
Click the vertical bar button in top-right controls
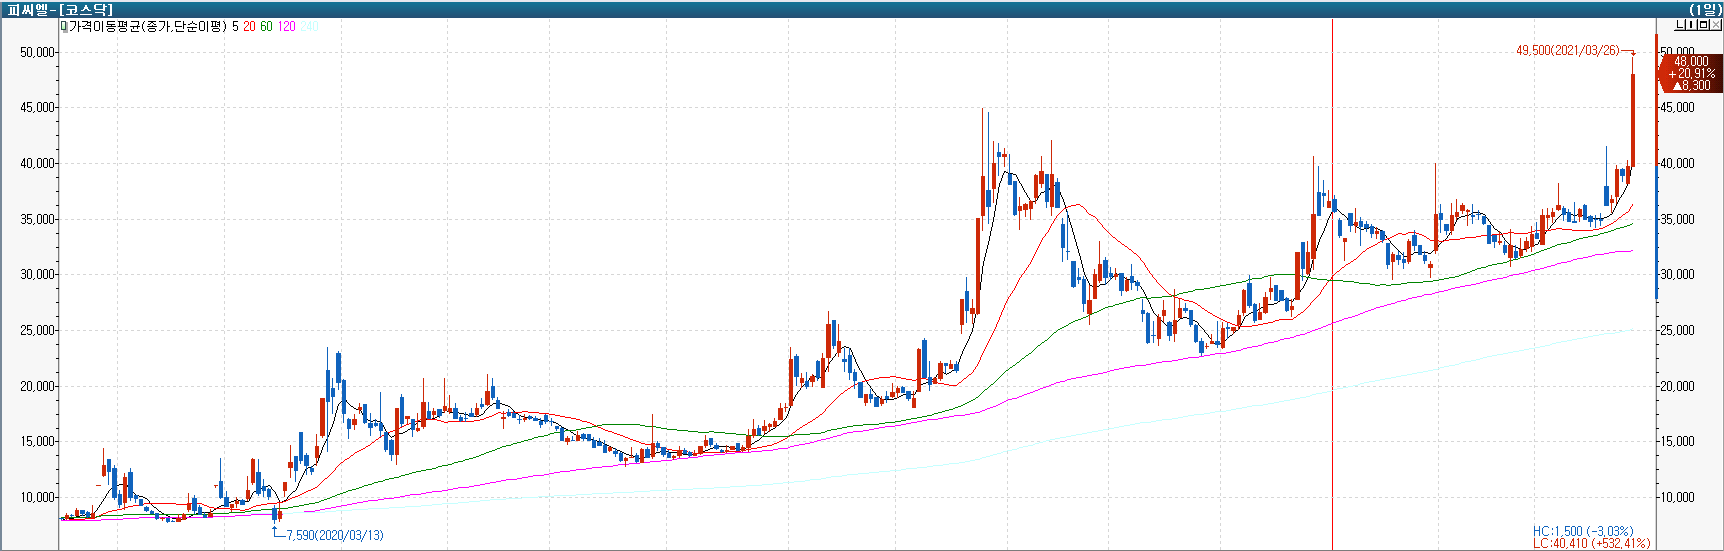(1691, 25)
